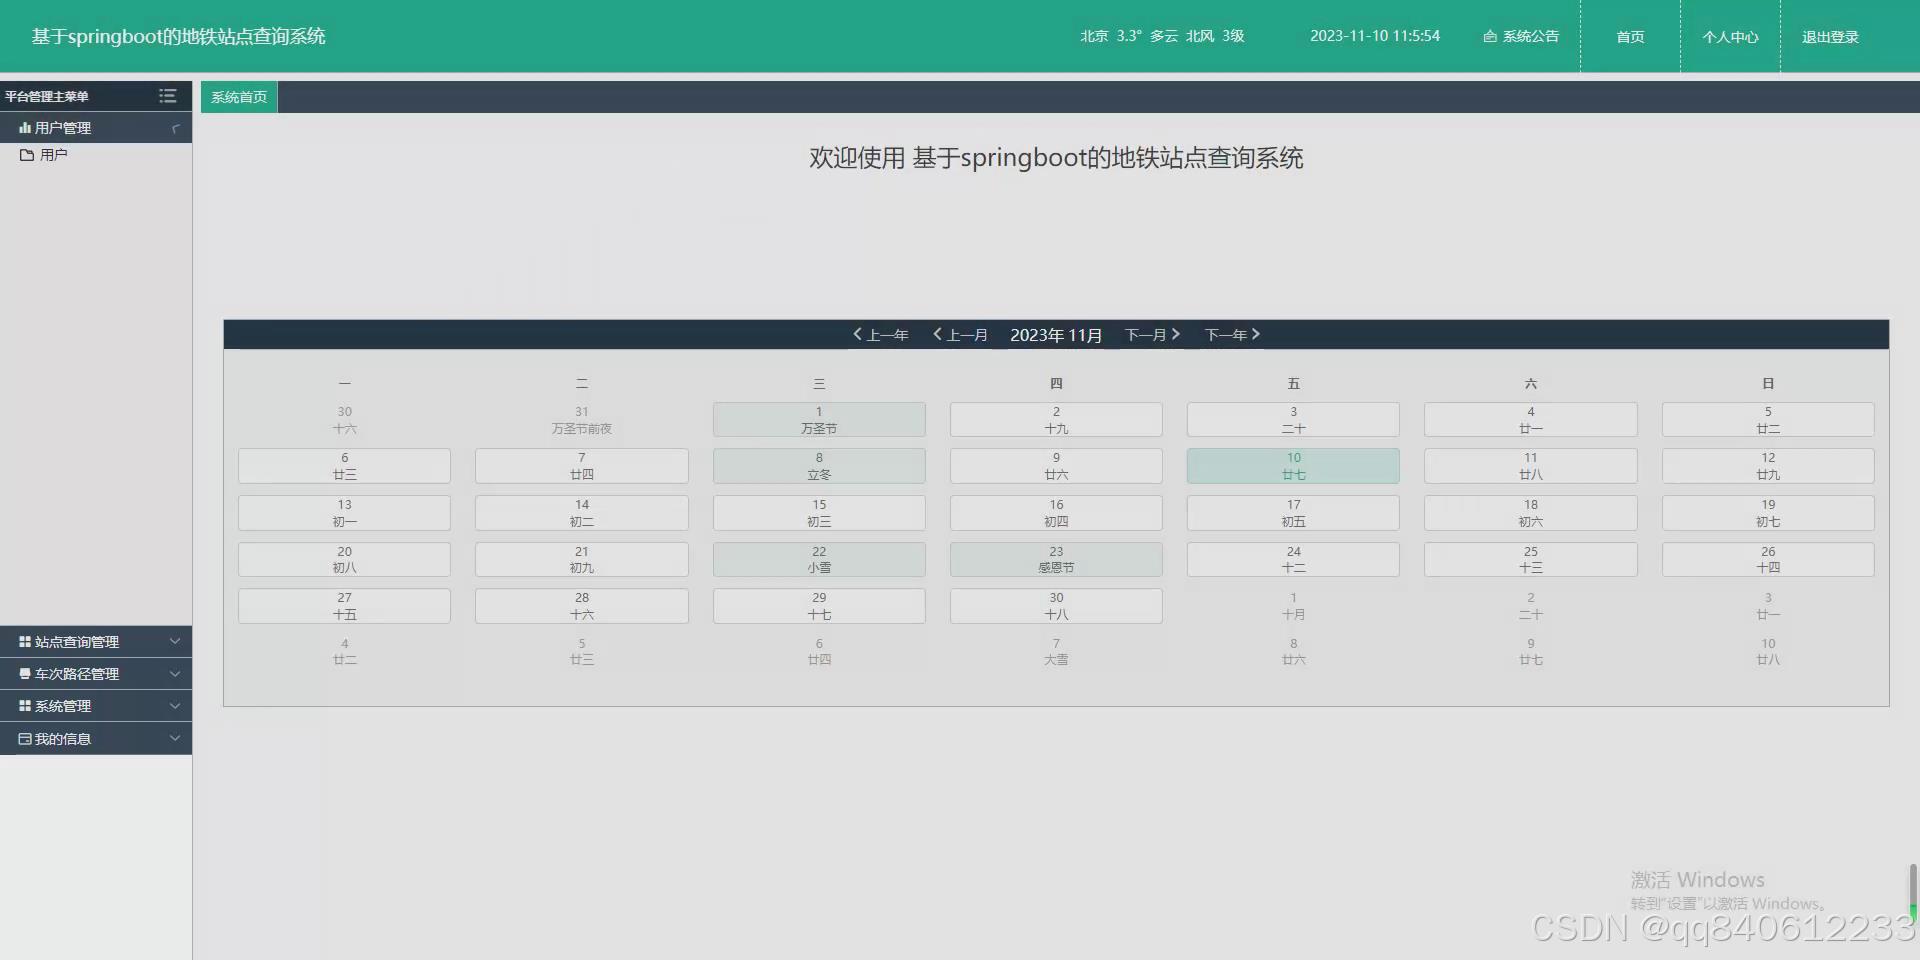1920x960 pixels.
Task: Click the system title in header
Action: 179,36
